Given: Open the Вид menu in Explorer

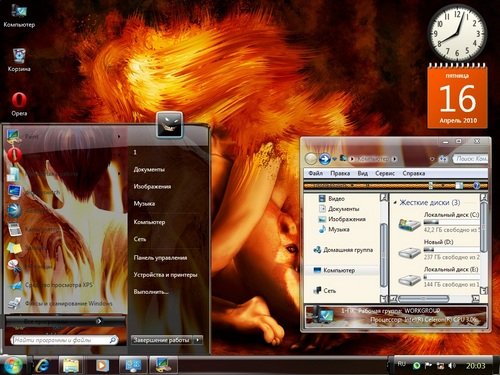Looking at the screenshot, I should click(x=362, y=173).
